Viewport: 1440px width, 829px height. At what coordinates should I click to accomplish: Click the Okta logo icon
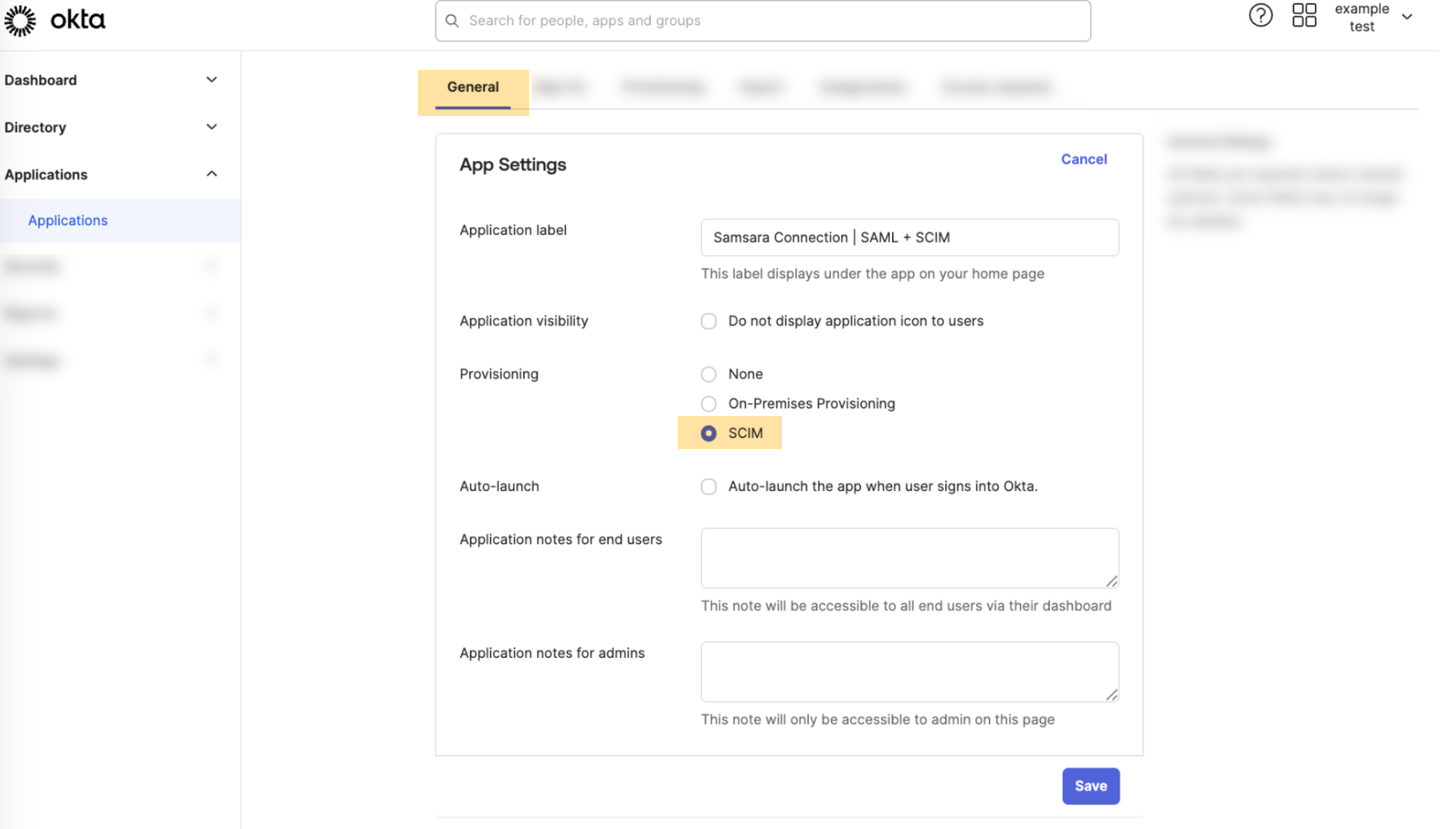(x=20, y=20)
